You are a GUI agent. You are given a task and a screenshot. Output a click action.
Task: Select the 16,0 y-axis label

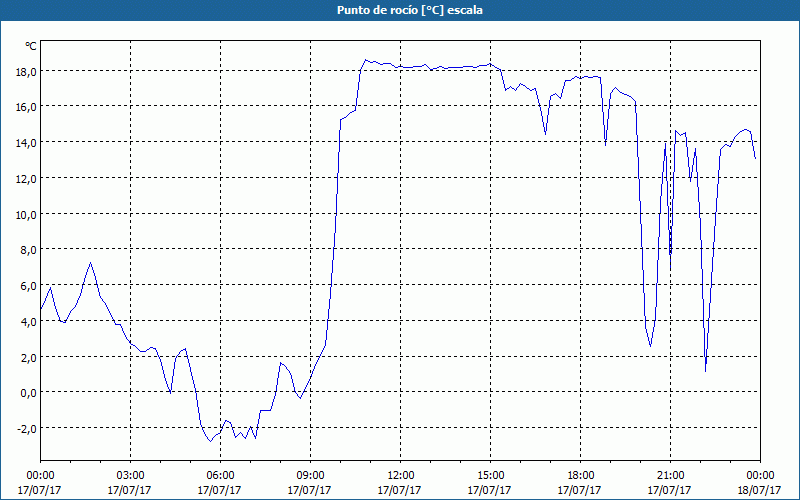[26, 107]
